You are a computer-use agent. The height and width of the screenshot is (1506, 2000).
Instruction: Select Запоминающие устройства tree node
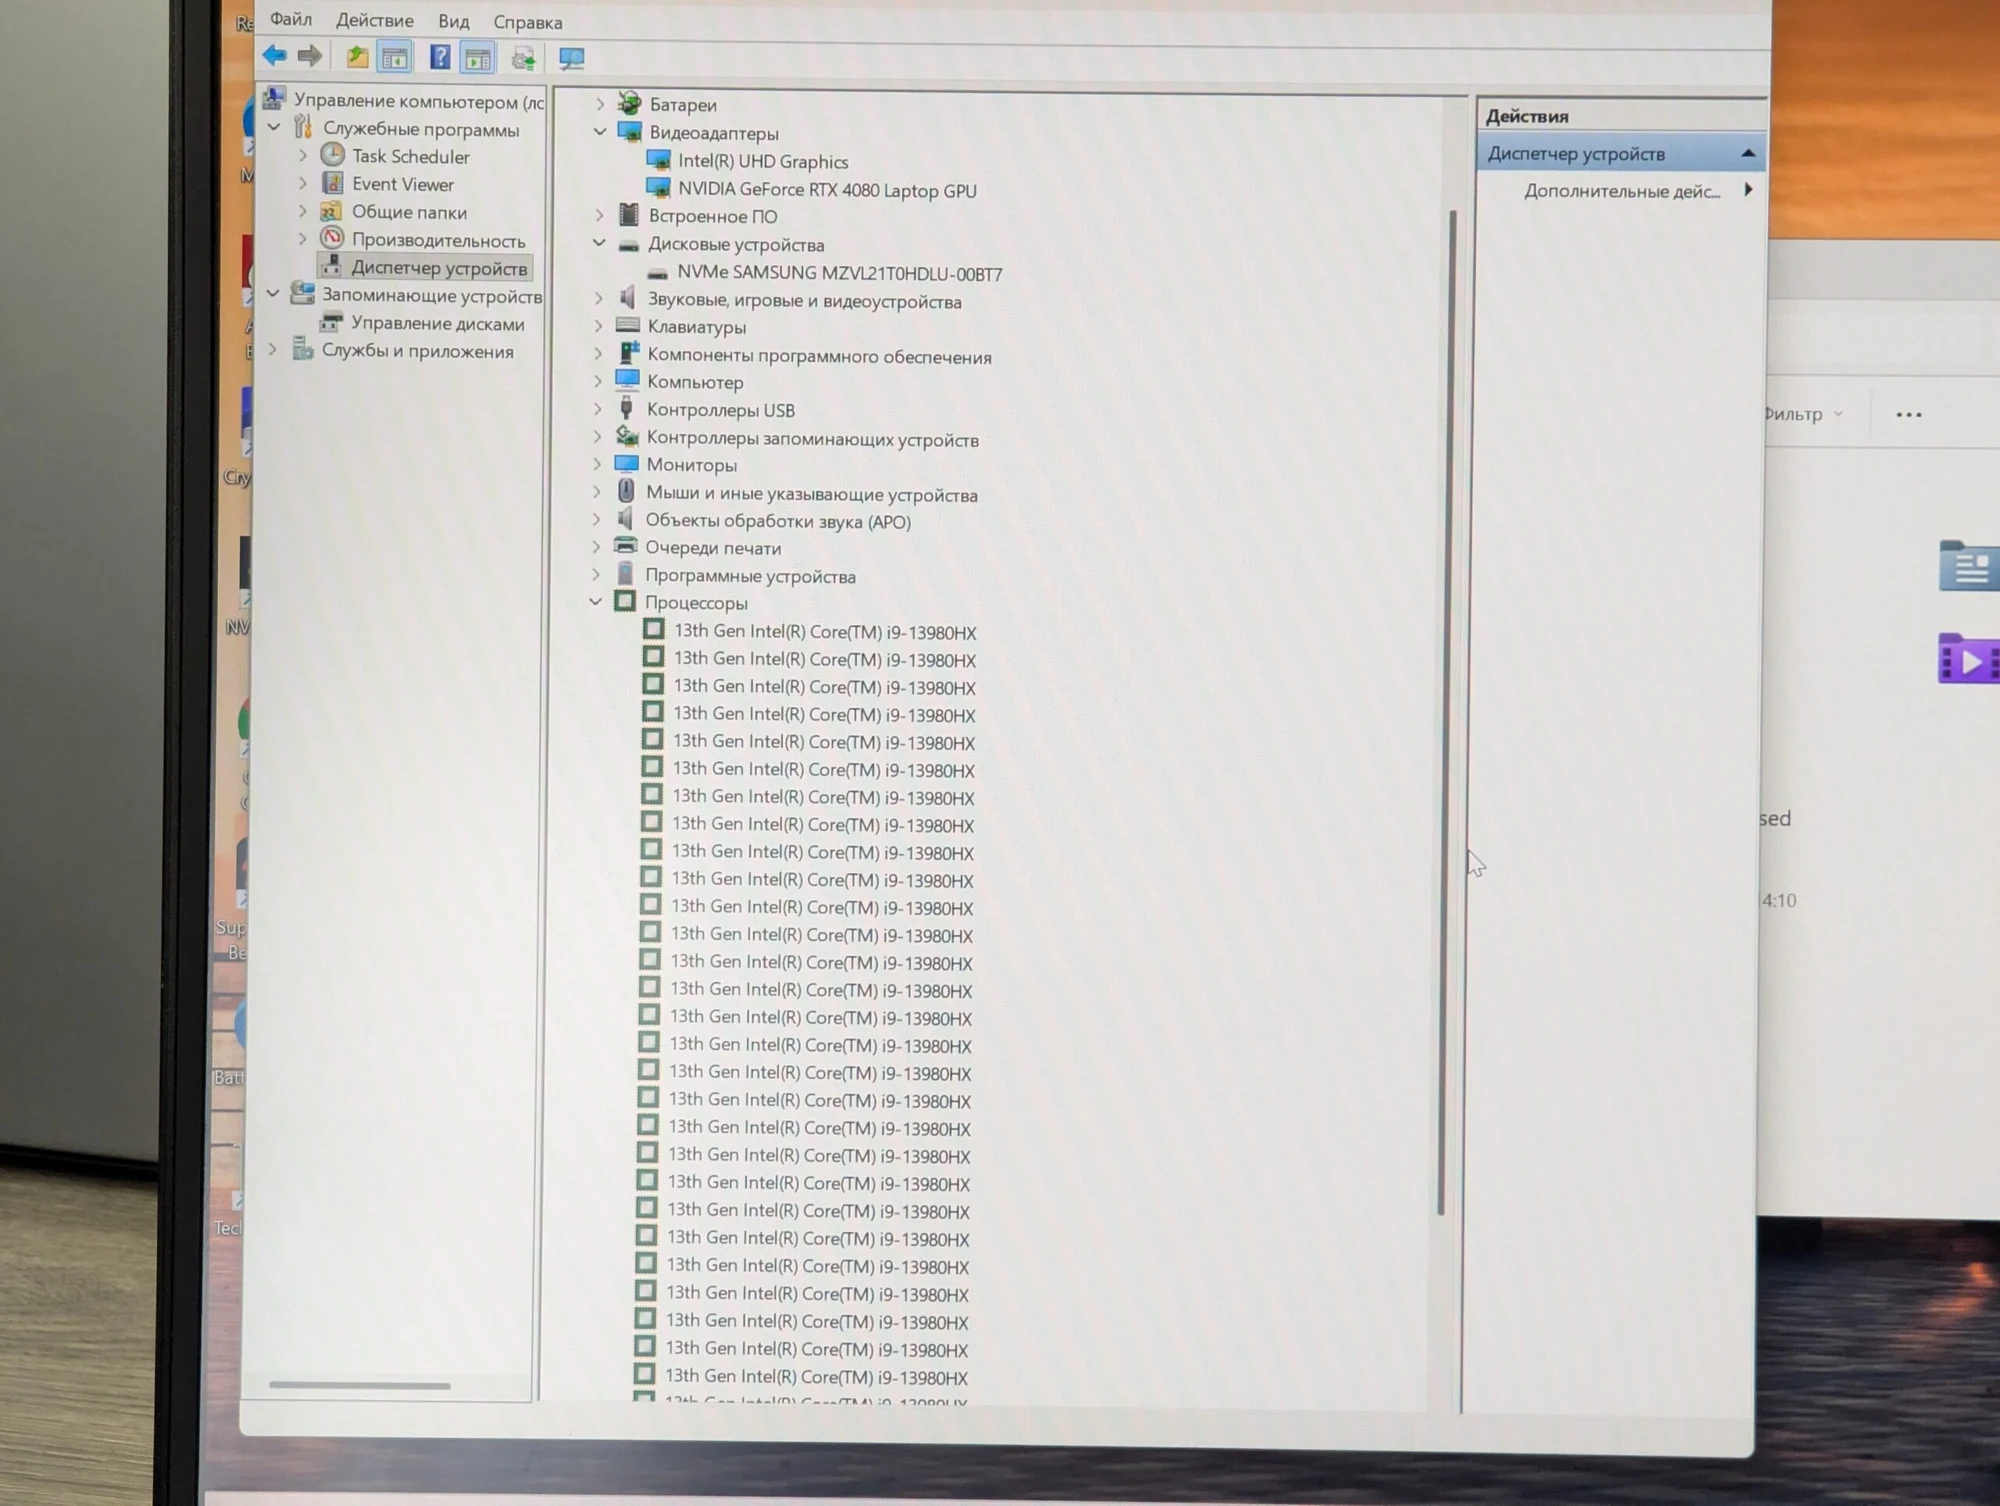432,296
